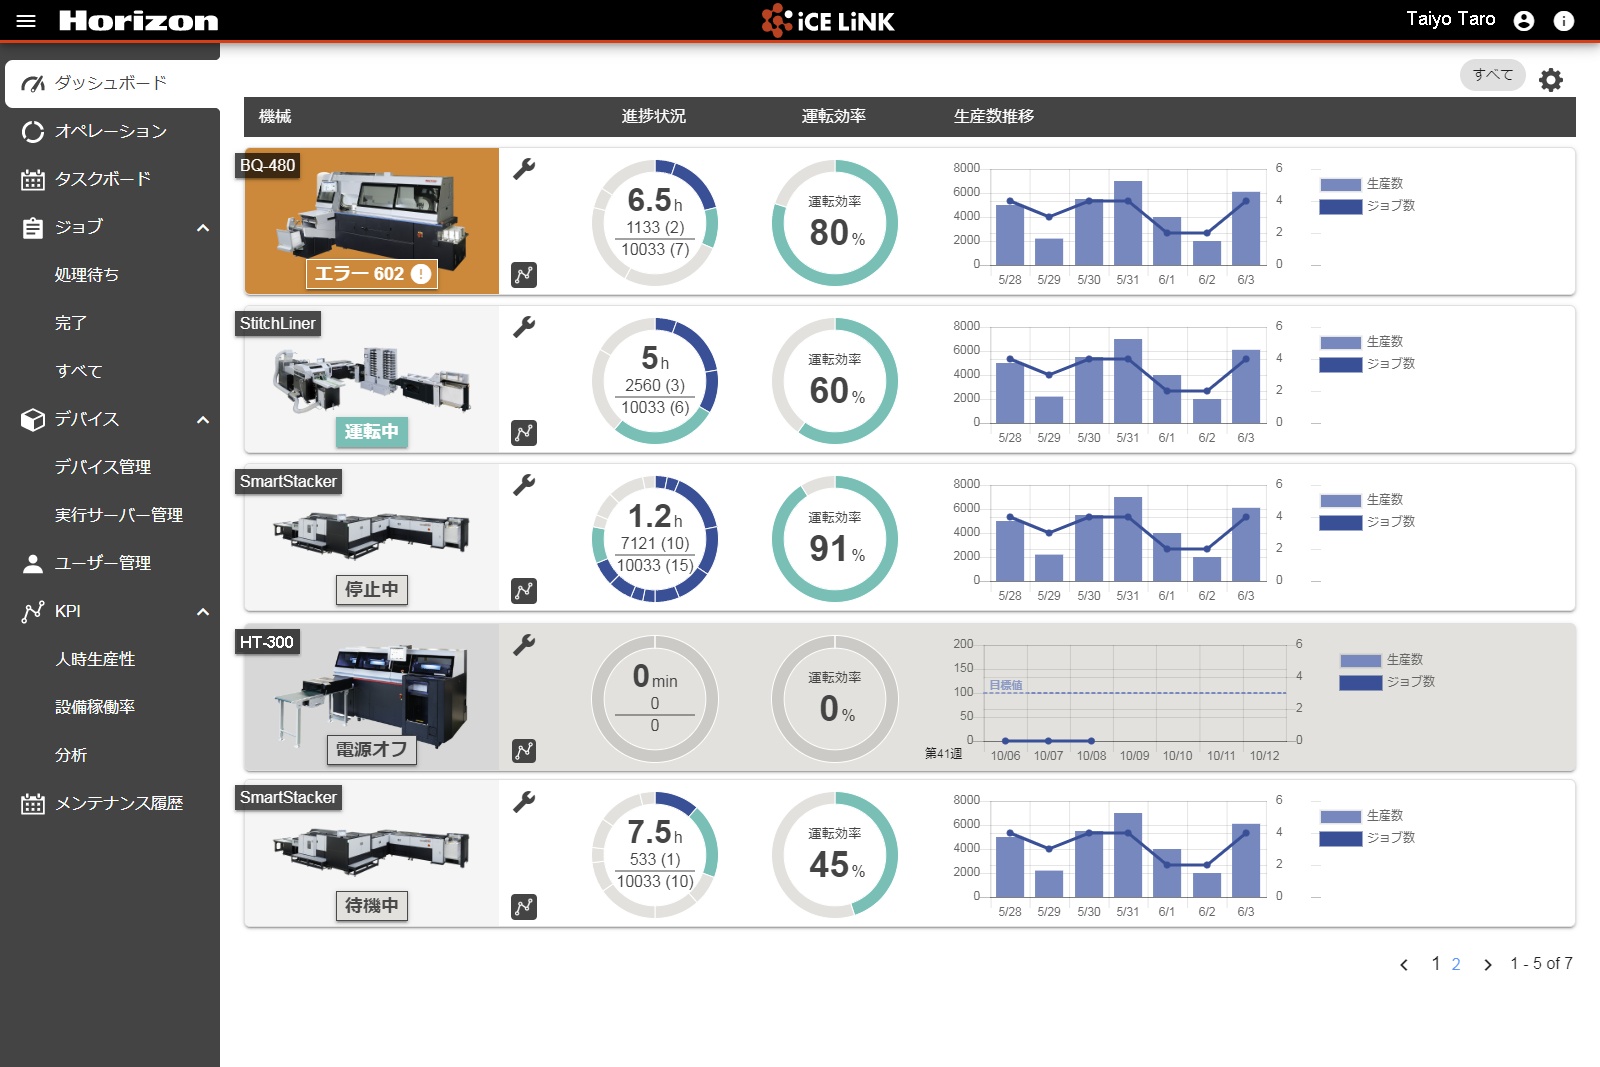Screen dimensions: 1600x1067
Task: Click the 91% operating efficiency gauge
Action: 835,539
